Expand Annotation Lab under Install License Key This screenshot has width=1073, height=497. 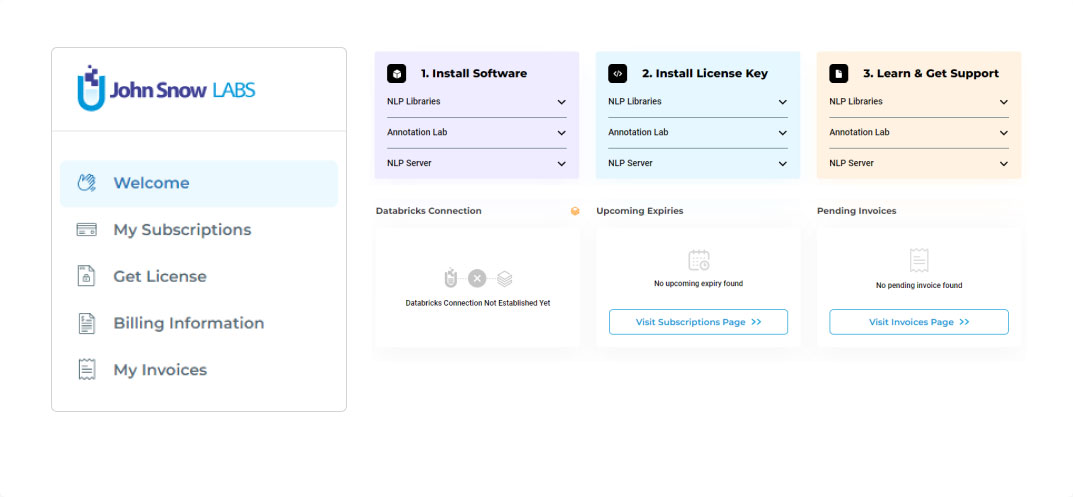[698, 132]
